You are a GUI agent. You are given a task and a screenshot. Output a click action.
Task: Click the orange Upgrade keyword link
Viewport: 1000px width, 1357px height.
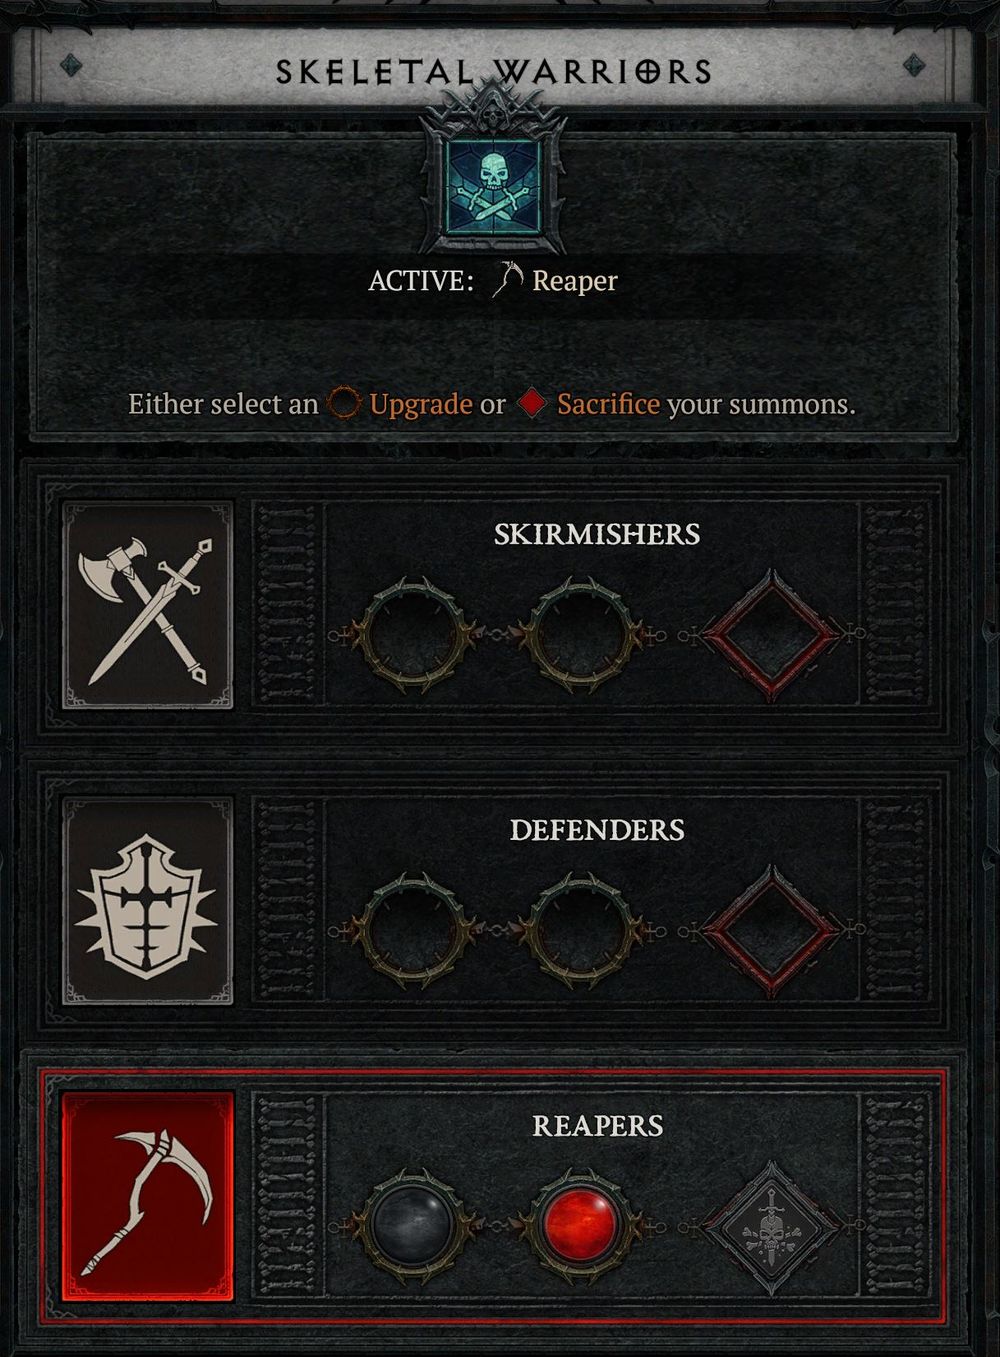(421, 405)
